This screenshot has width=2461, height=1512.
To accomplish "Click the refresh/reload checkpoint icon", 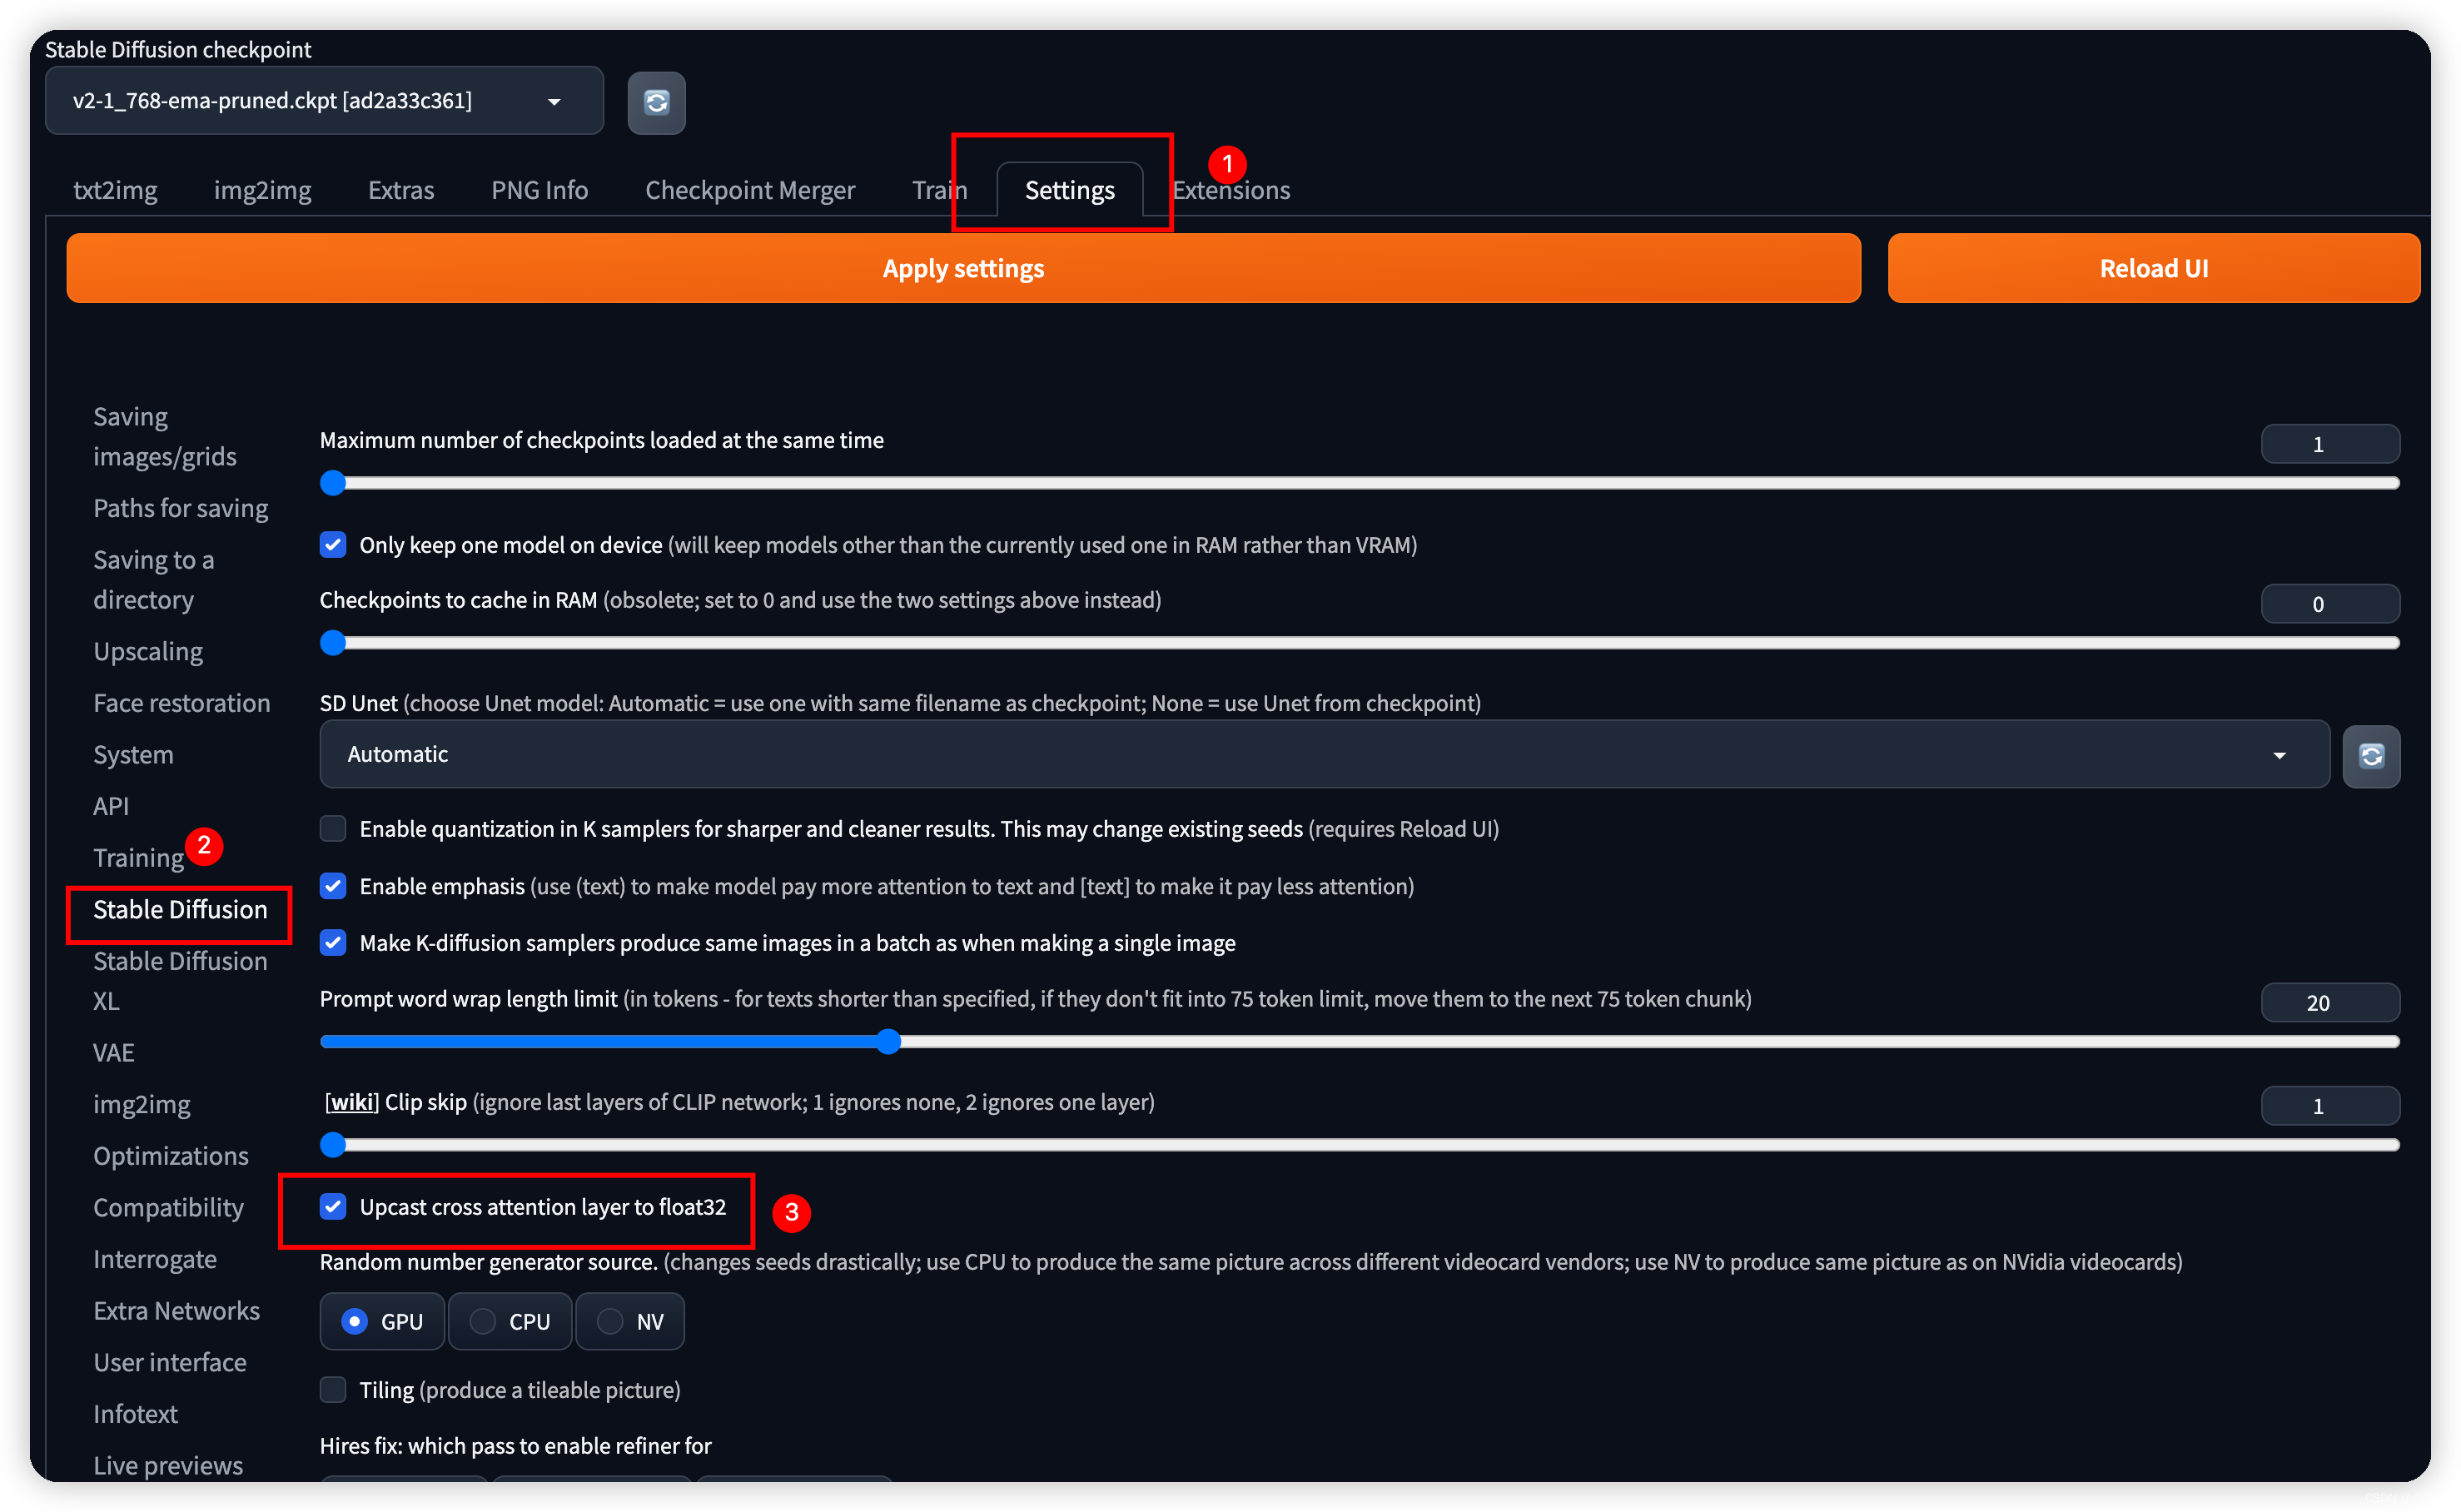I will tap(656, 102).
